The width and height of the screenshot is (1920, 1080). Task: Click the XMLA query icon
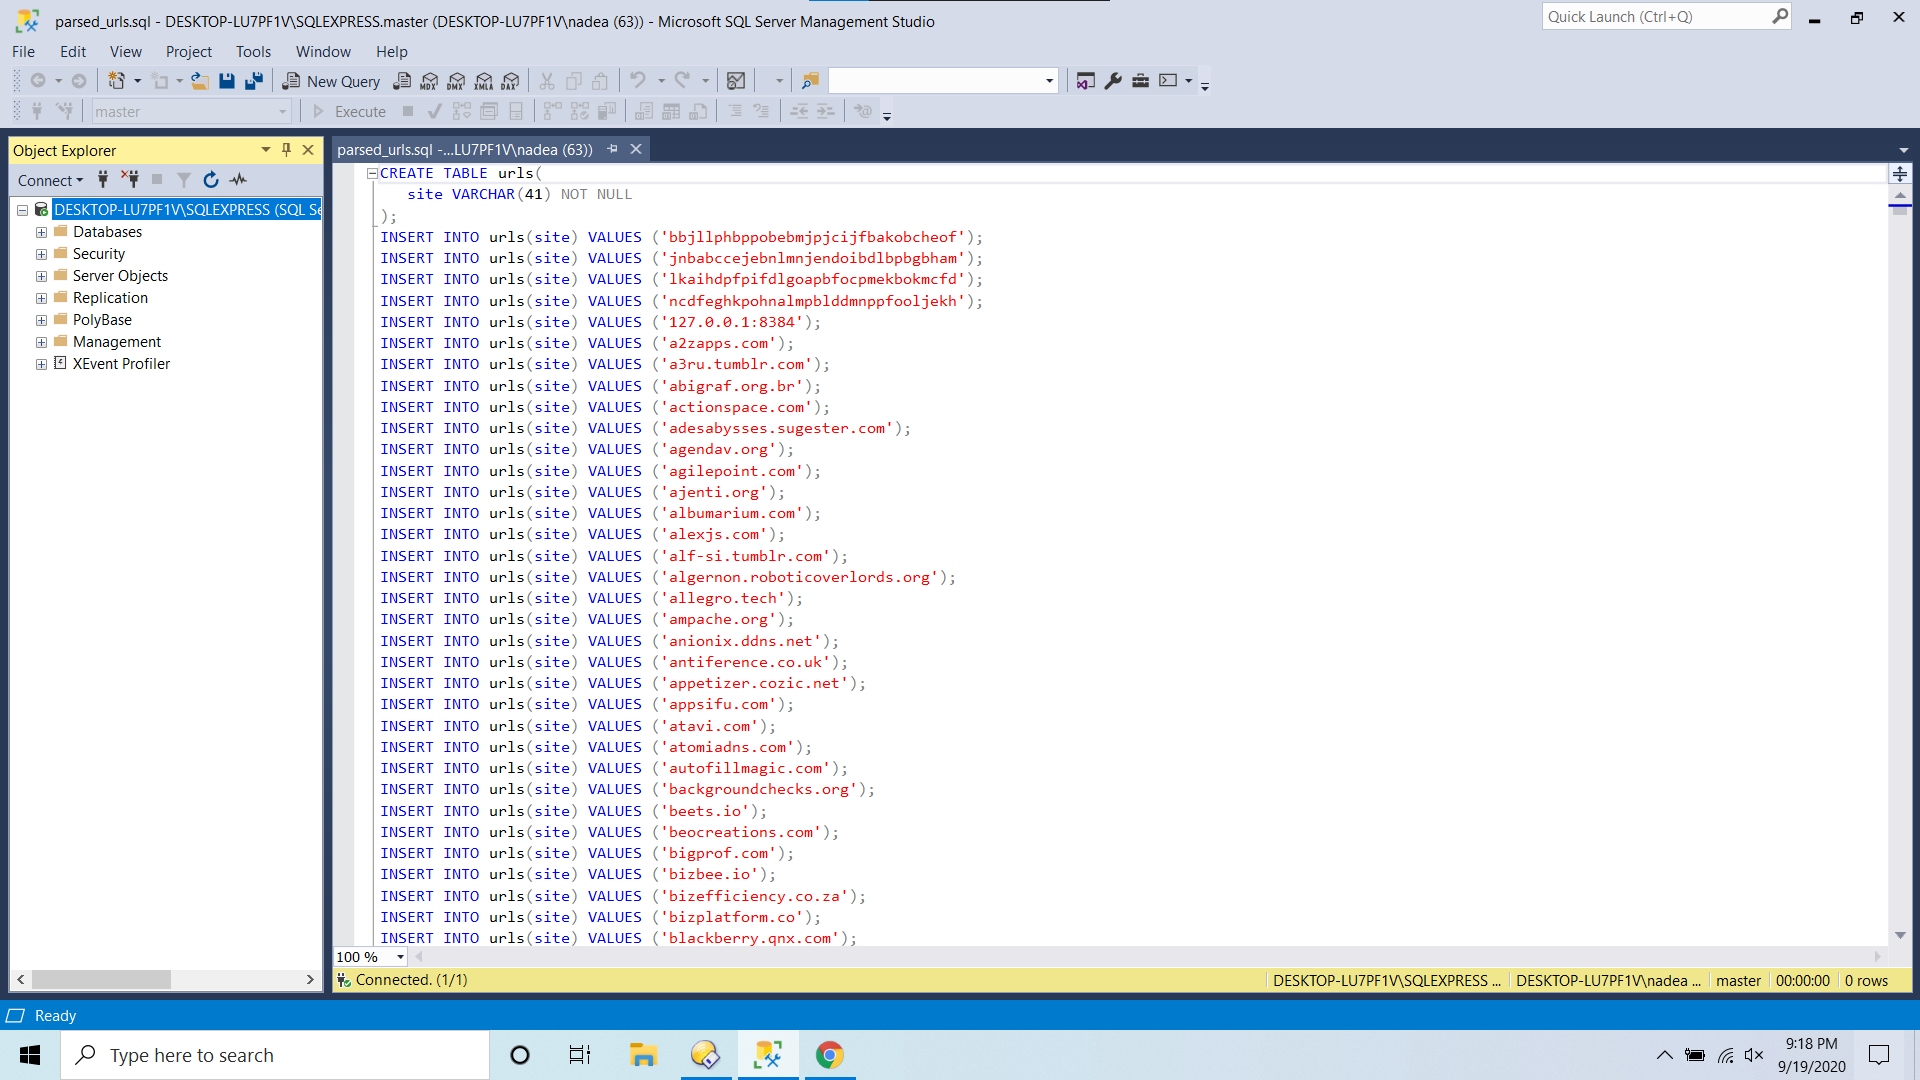tap(483, 81)
